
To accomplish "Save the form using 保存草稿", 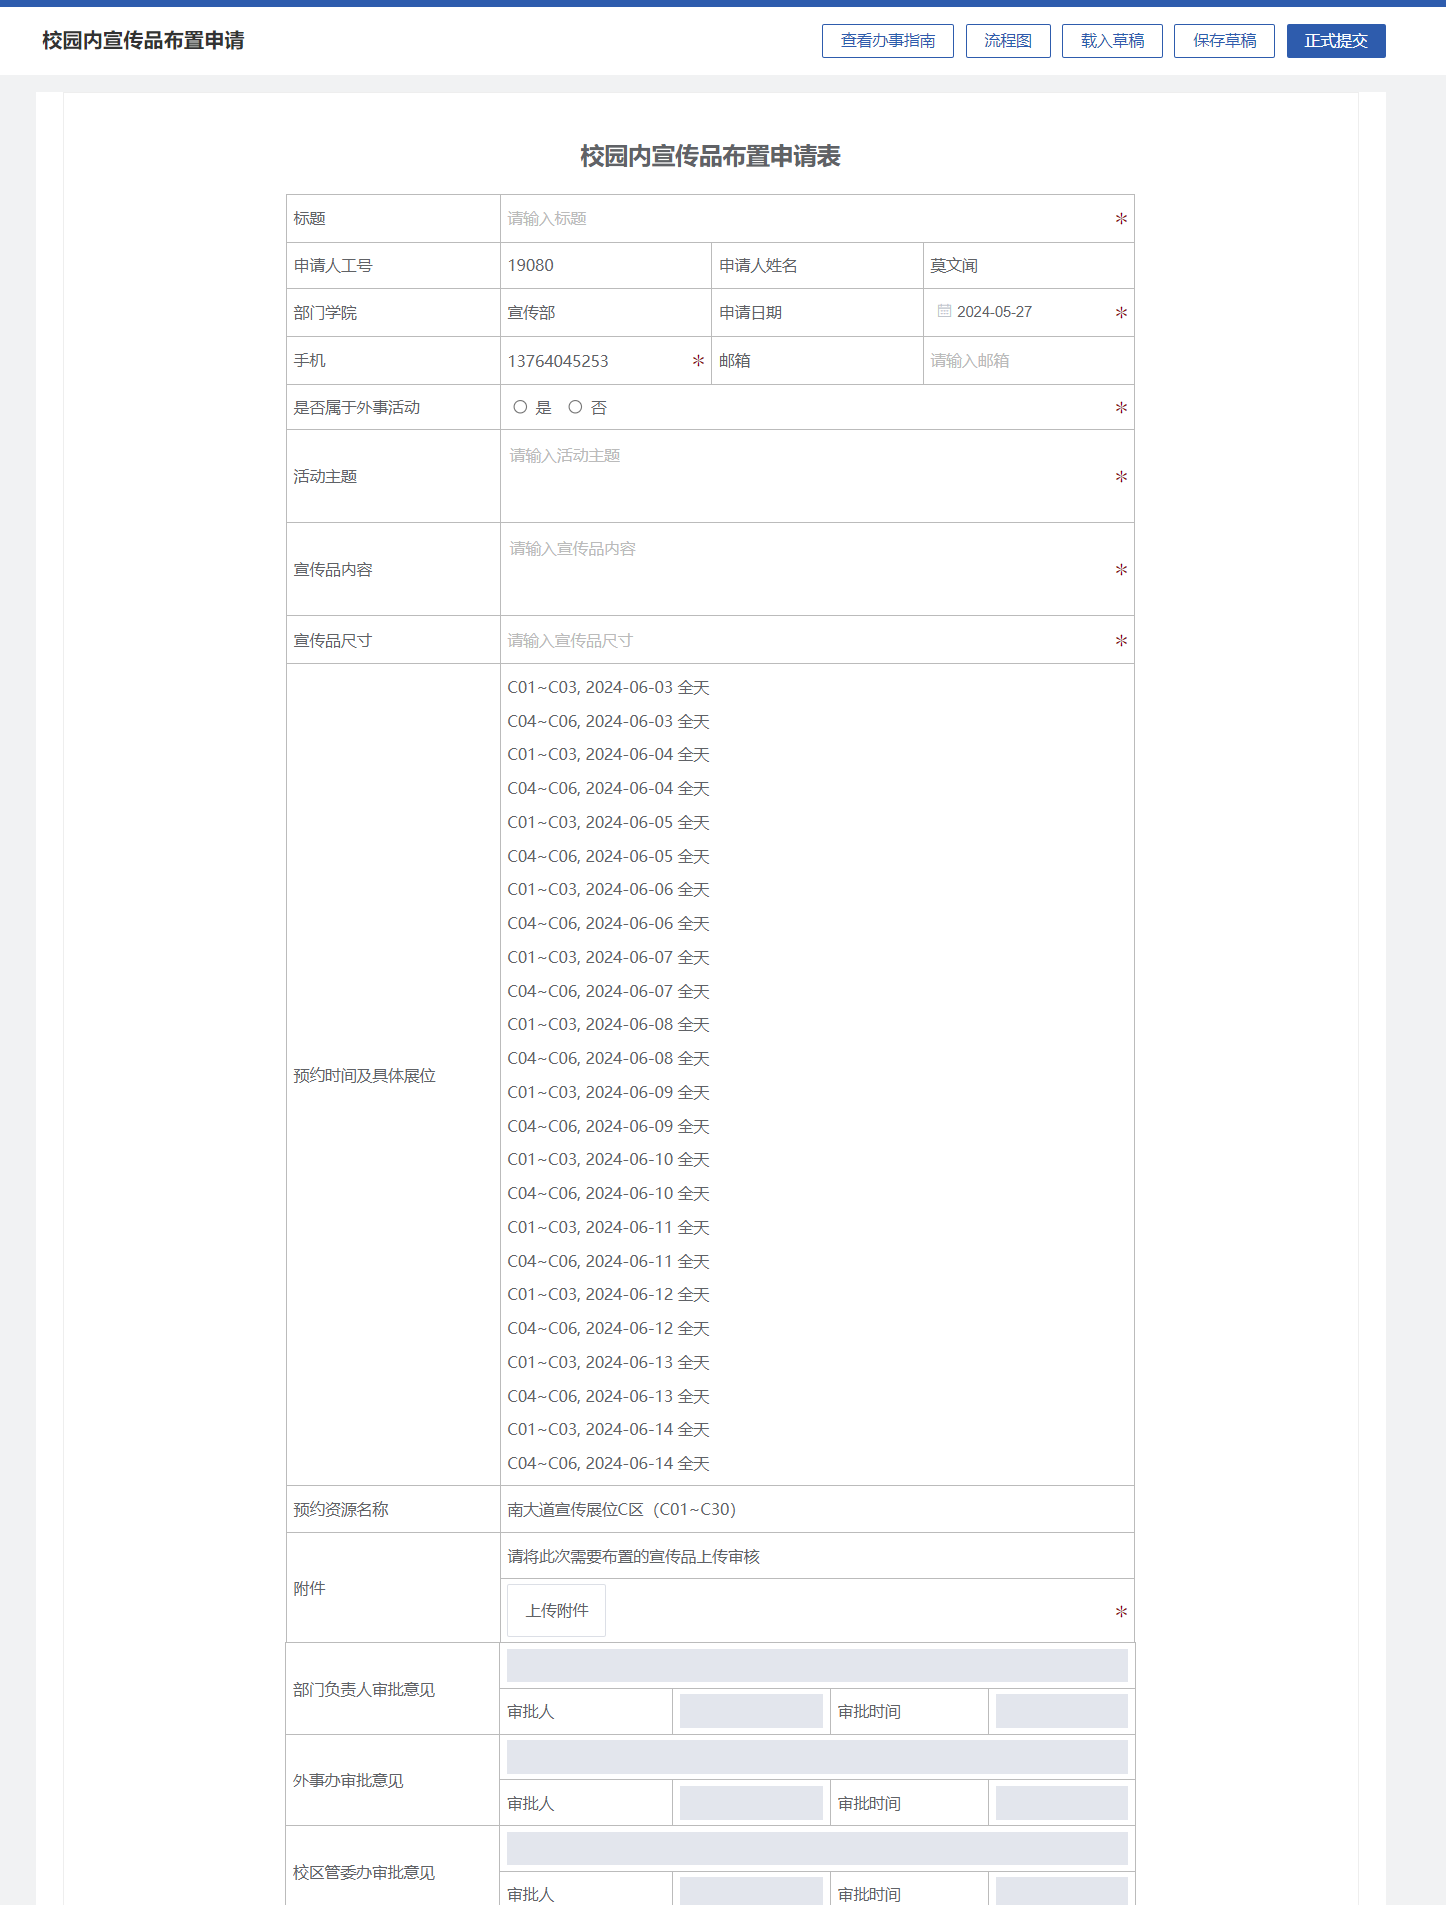I will tap(1223, 41).
